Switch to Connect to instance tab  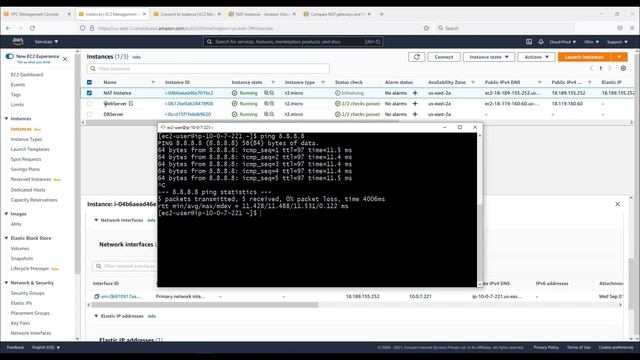coord(187,14)
